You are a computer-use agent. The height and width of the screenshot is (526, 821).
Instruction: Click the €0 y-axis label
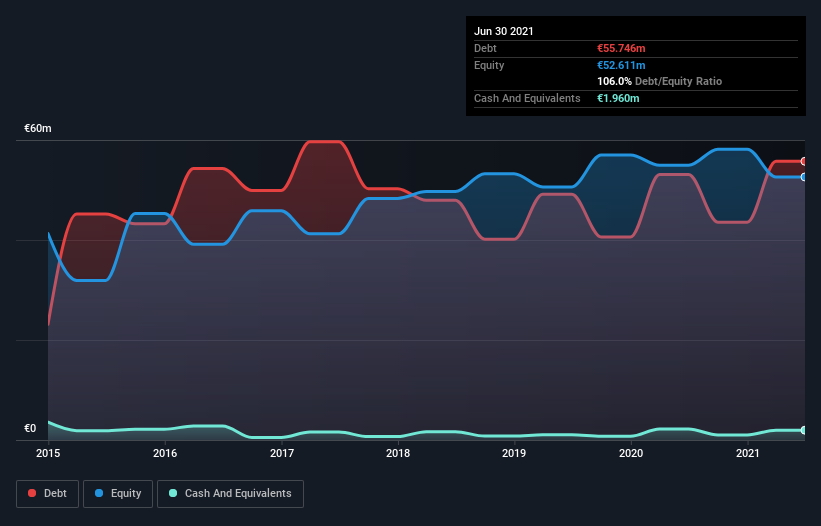coord(30,428)
